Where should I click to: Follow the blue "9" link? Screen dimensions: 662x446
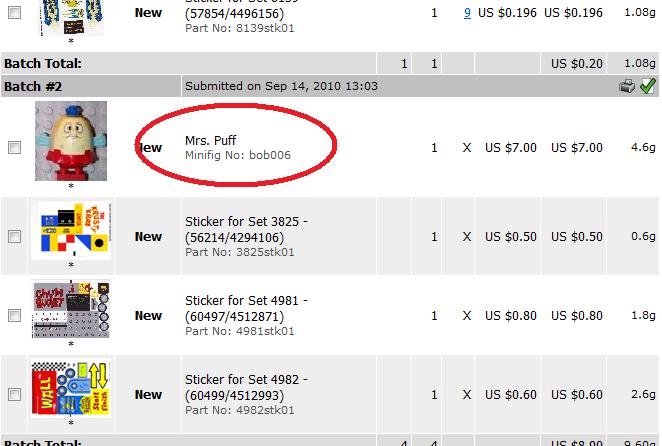pos(468,13)
